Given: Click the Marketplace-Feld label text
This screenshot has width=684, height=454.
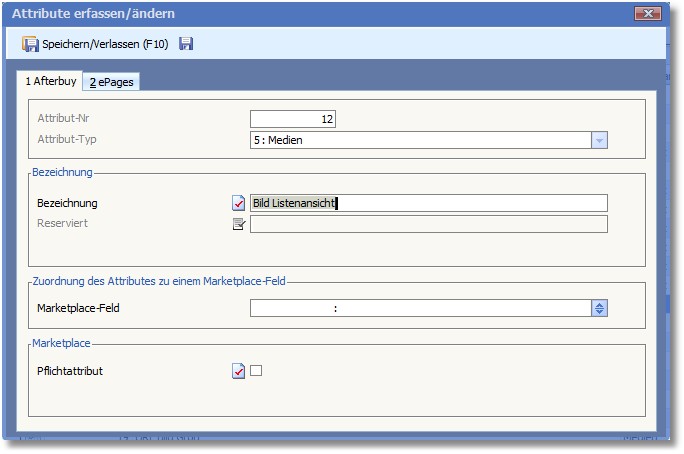Looking at the screenshot, I should (77, 308).
